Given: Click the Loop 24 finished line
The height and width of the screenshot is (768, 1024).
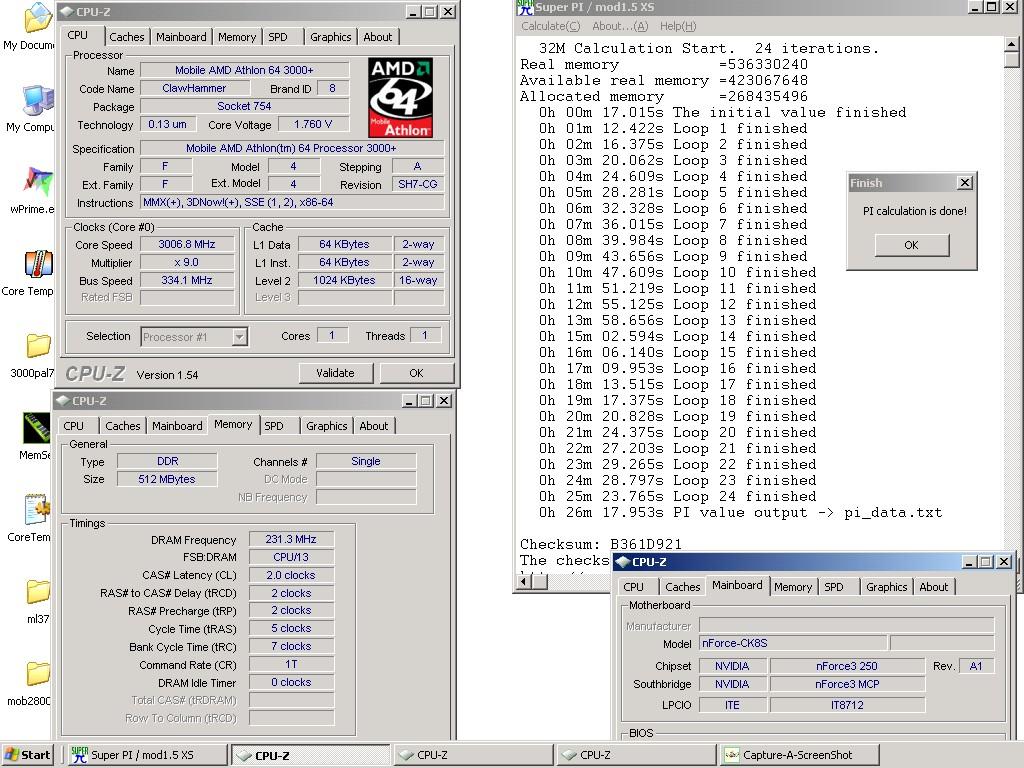Looking at the screenshot, I should coord(678,496).
